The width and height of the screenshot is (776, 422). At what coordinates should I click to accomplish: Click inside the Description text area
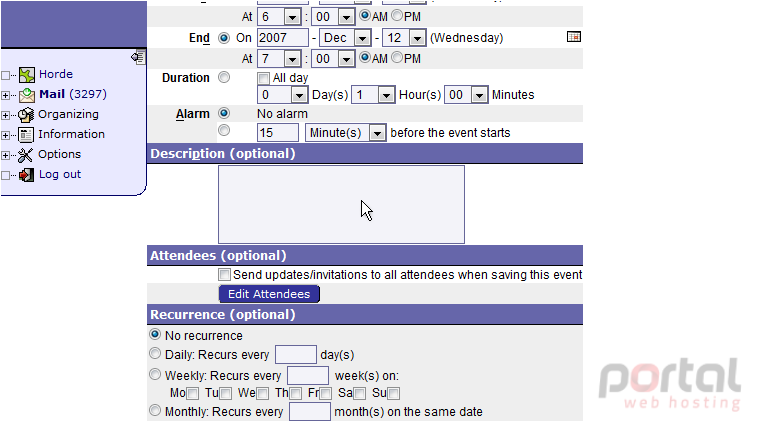coord(341,204)
